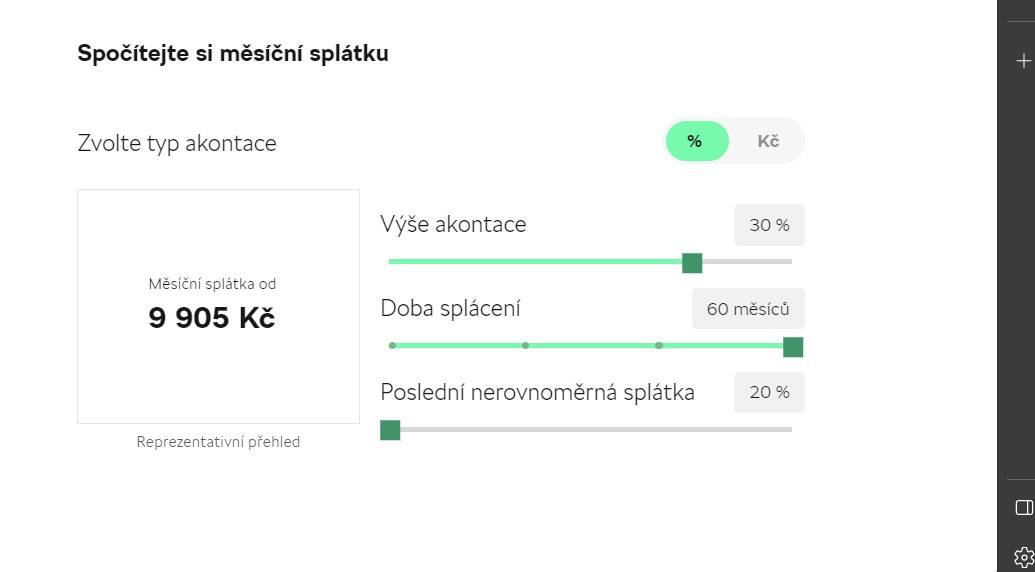
Task: Click the Výše akontace slider handle
Action: pyautogui.click(x=692, y=263)
